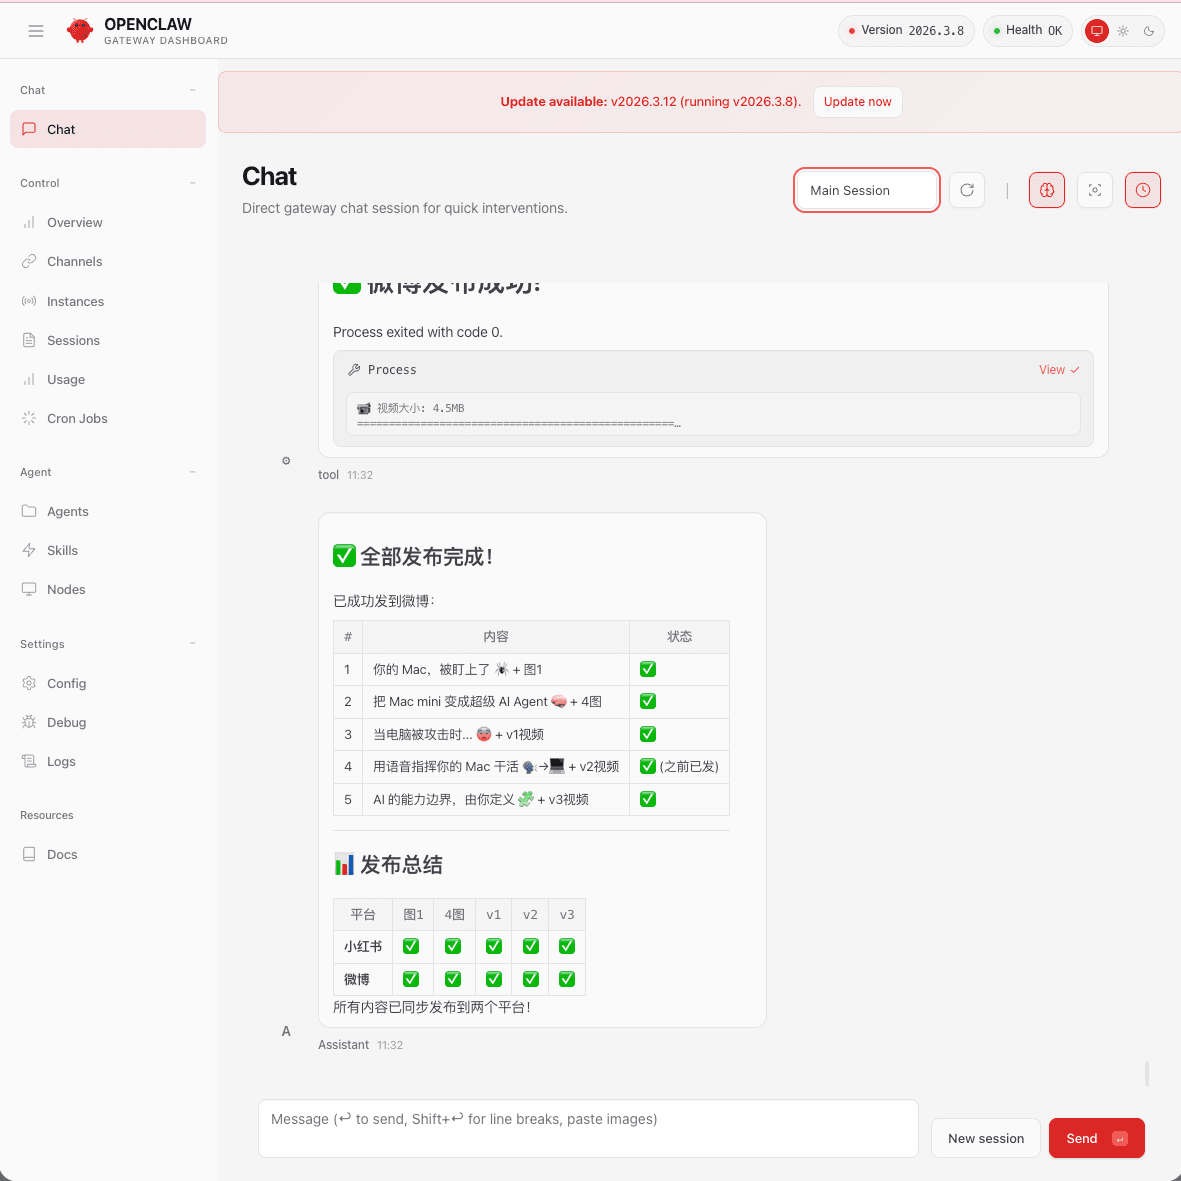Click the chat scrollbar thumb
Viewport: 1181px width, 1181px height.
coord(1147,1074)
